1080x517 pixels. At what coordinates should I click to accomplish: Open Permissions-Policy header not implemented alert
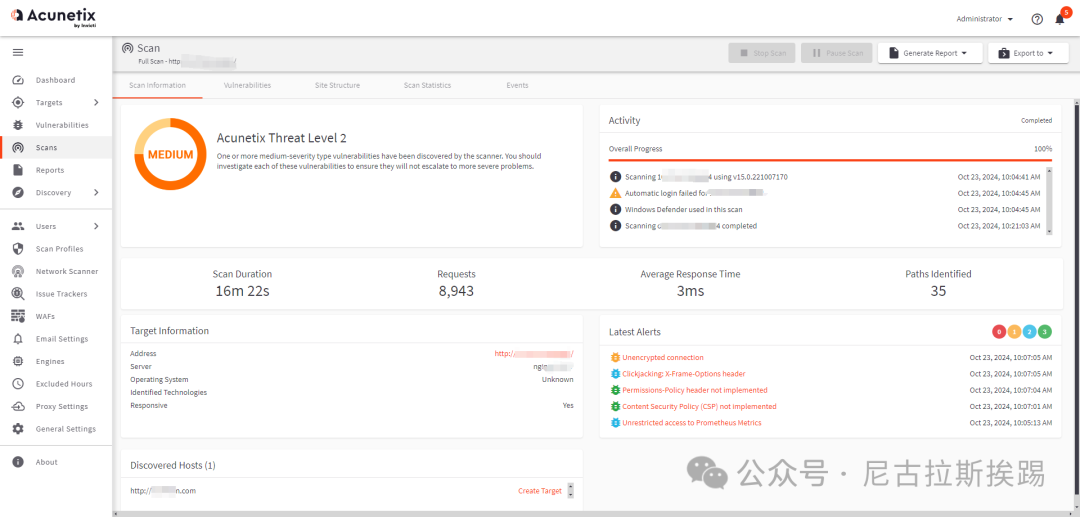pos(694,390)
